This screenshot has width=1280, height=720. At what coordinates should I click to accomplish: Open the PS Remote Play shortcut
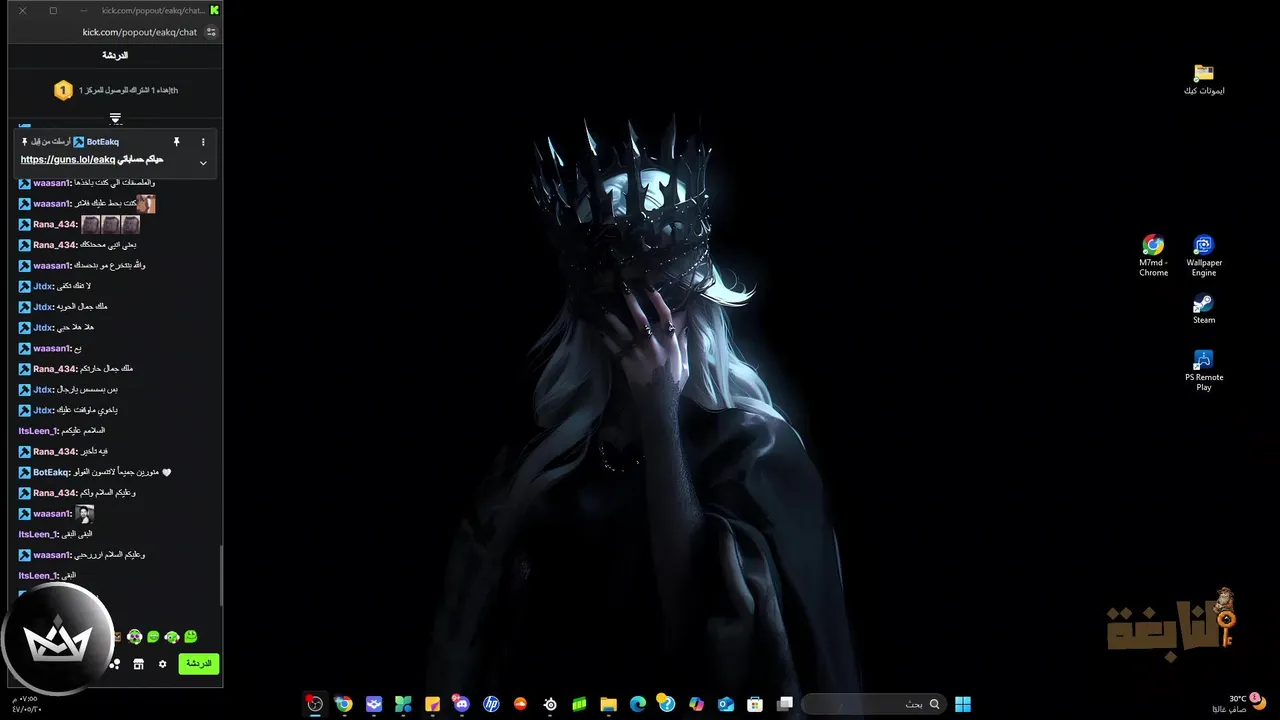tap(1204, 370)
